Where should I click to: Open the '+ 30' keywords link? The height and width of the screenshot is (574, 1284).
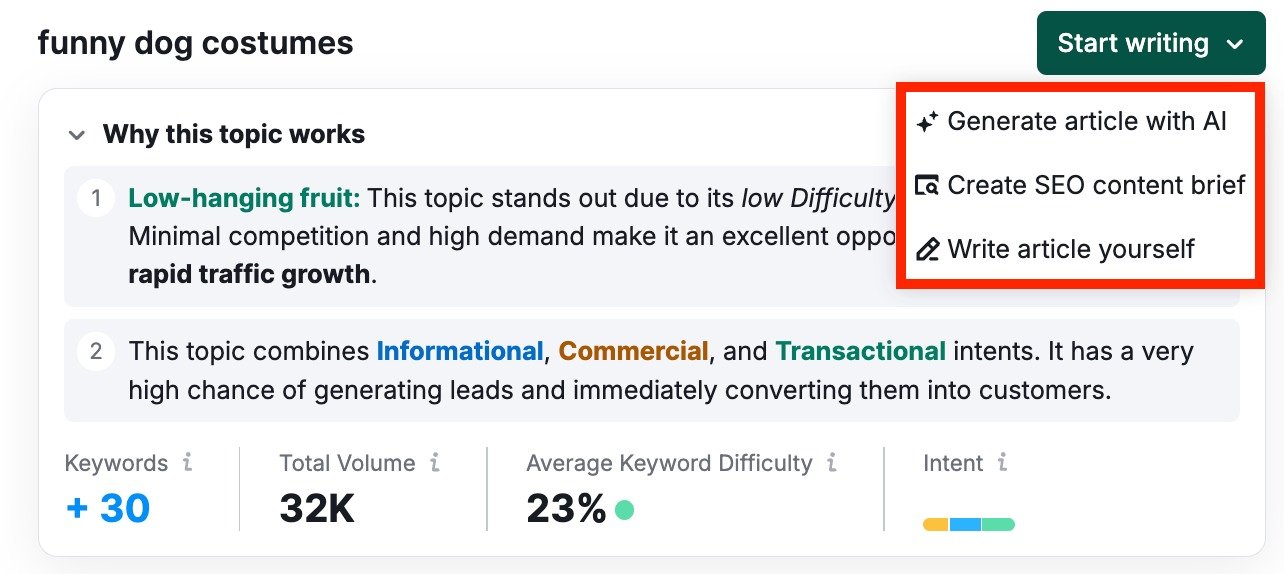[x=108, y=509]
